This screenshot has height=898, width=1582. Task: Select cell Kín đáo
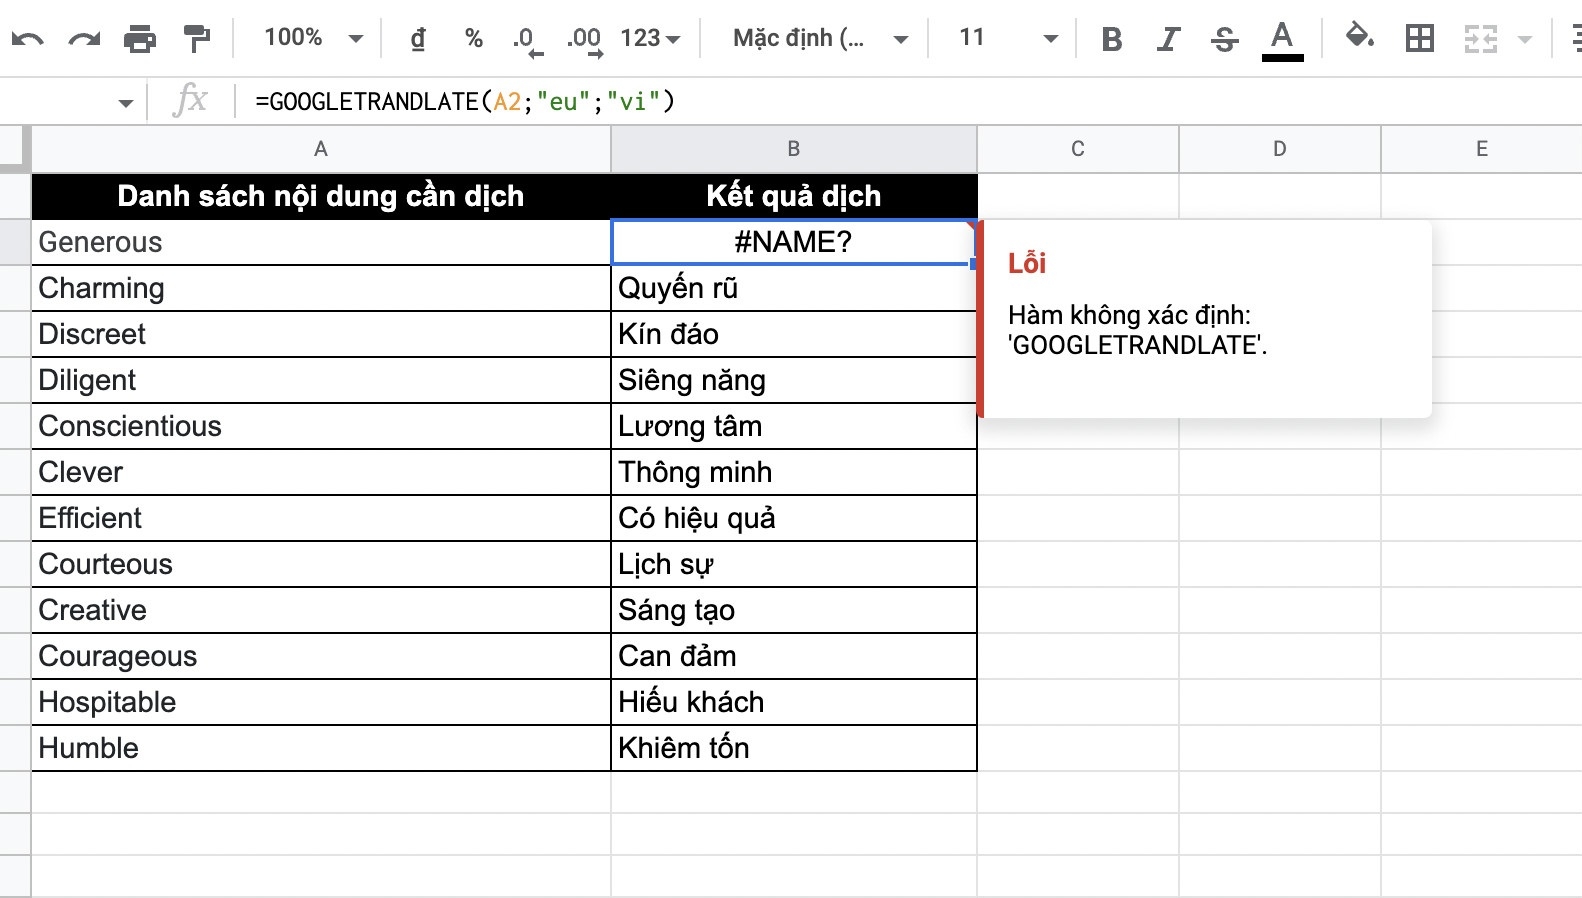point(794,334)
